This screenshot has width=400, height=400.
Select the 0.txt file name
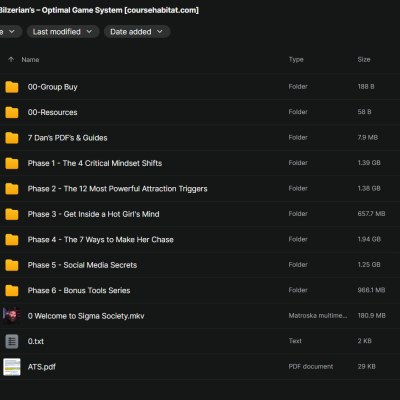[x=36, y=341]
